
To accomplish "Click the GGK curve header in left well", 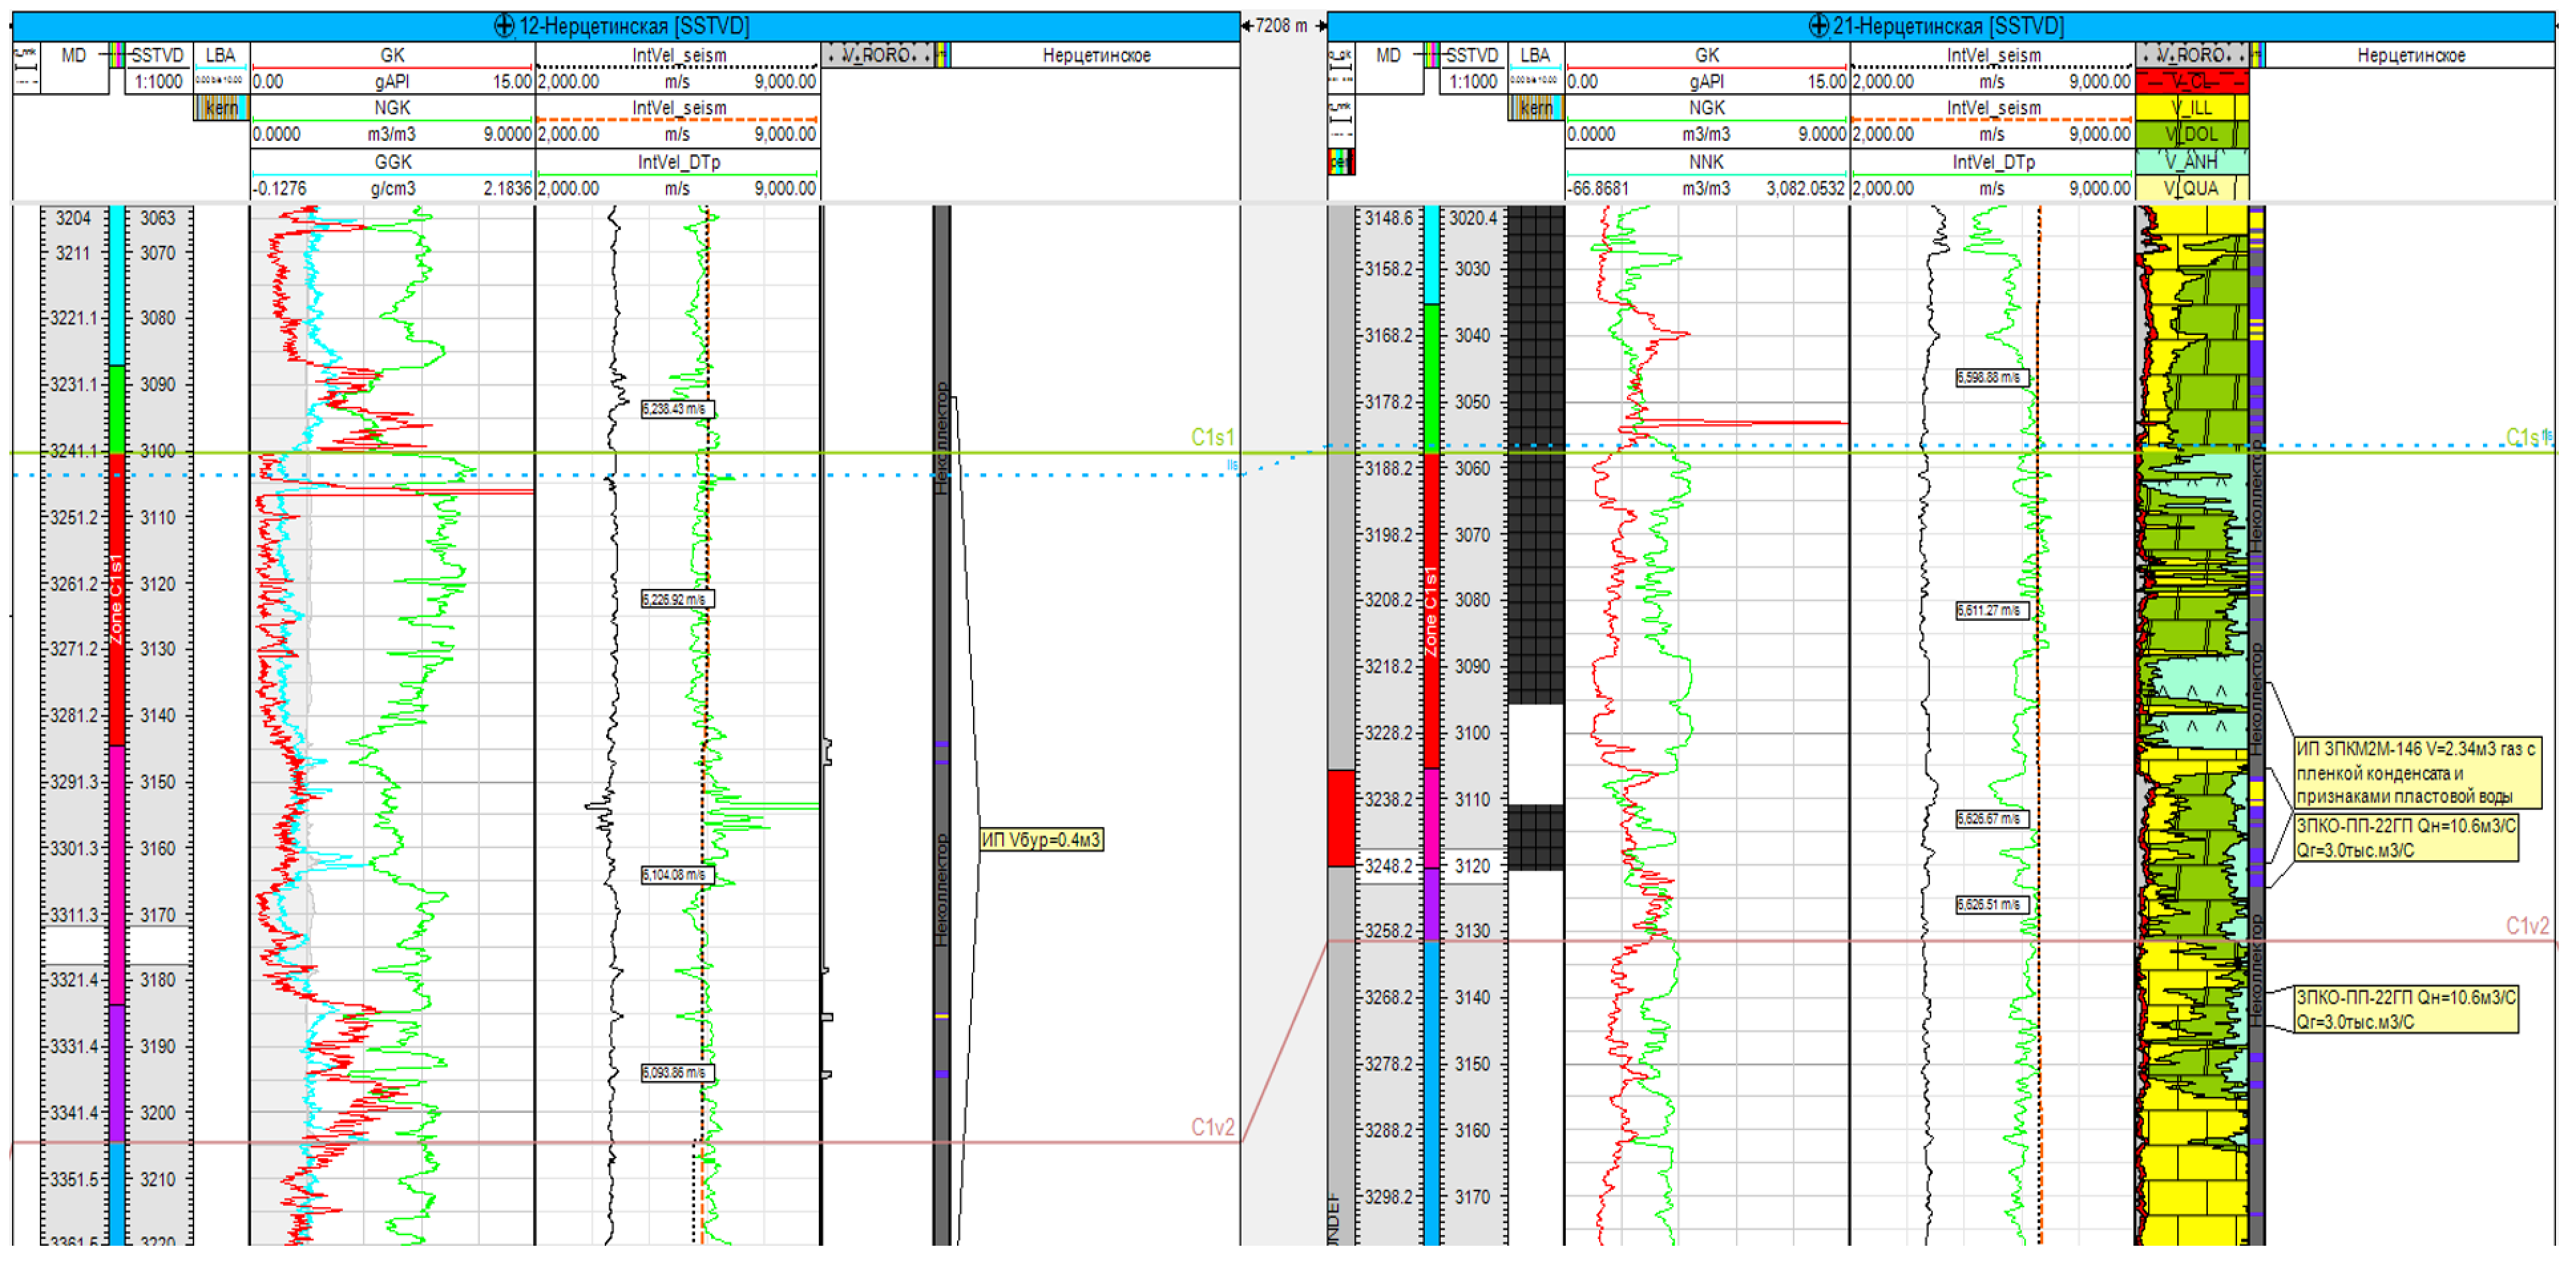I will [x=392, y=162].
